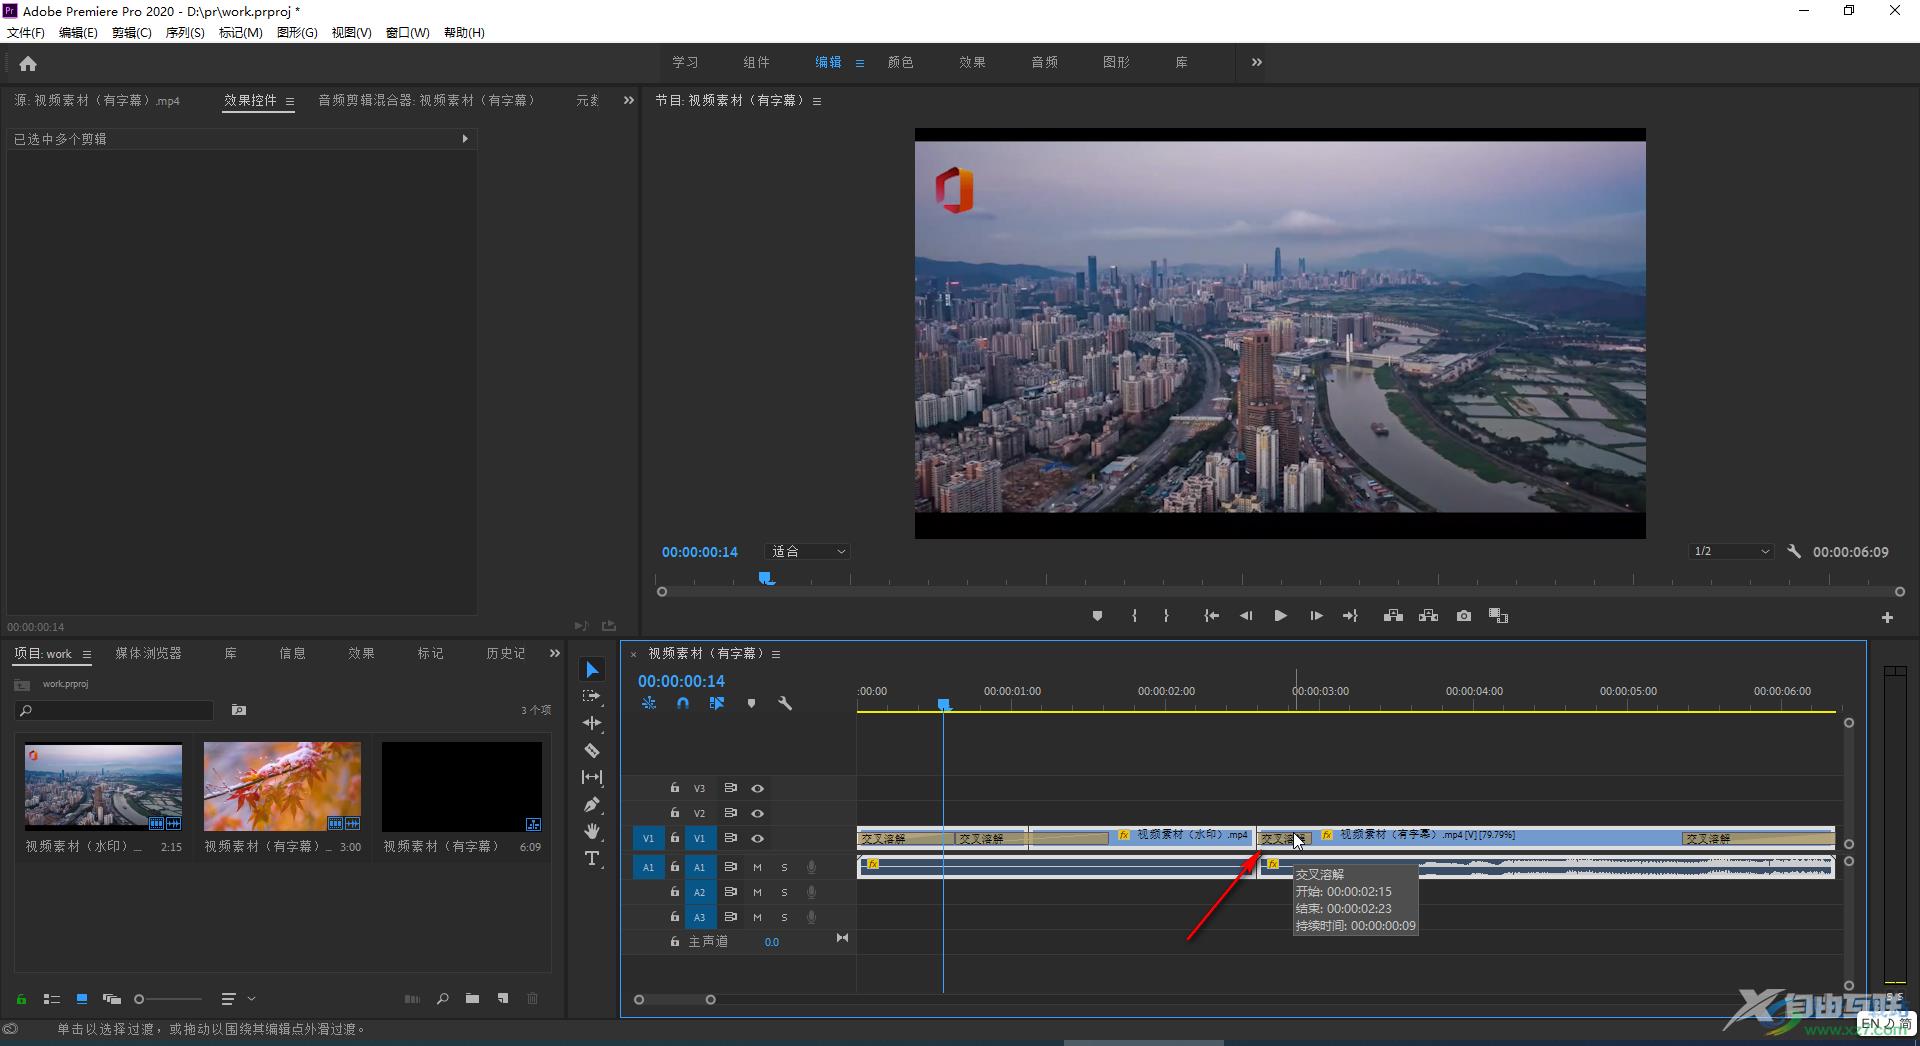
Task: Toggle linked selection in timeline
Action: click(x=717, y=703)
